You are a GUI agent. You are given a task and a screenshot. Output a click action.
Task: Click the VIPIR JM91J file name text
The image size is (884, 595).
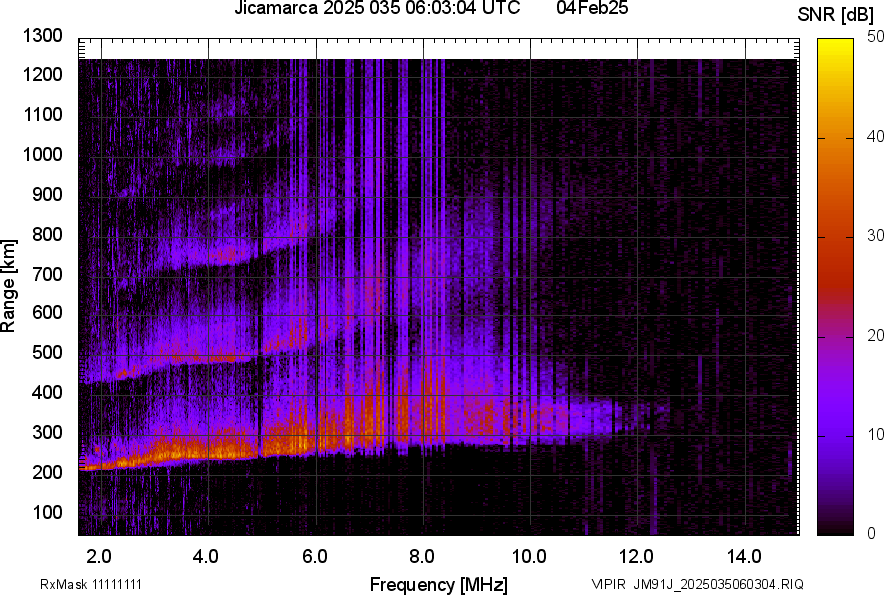coord(697,584)
